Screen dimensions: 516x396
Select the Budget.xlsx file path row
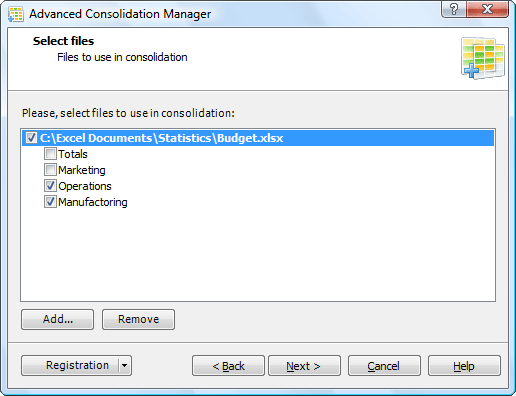coord(258,138)
